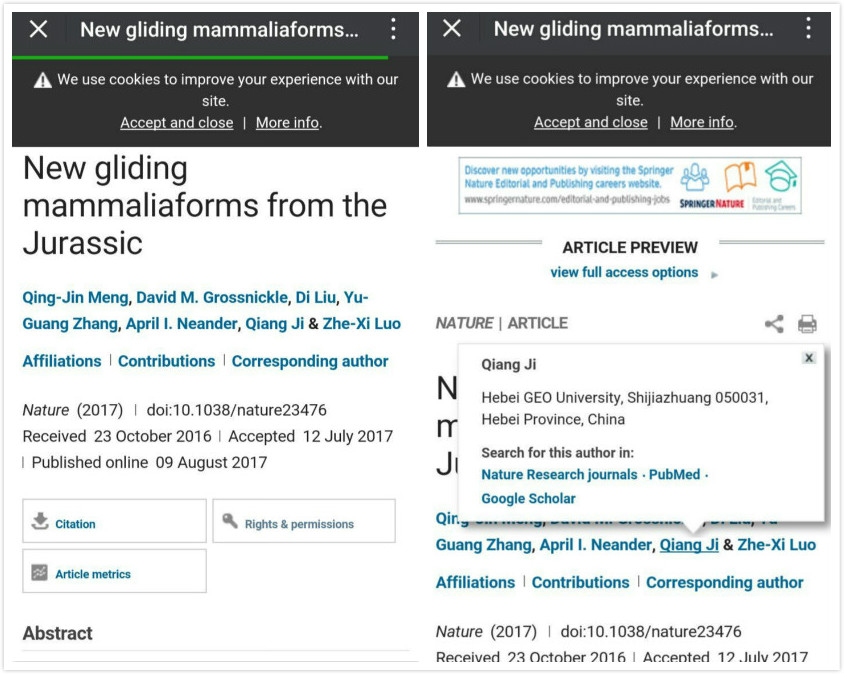Click the Springer Nature careers banner

[x=629, y=186]
